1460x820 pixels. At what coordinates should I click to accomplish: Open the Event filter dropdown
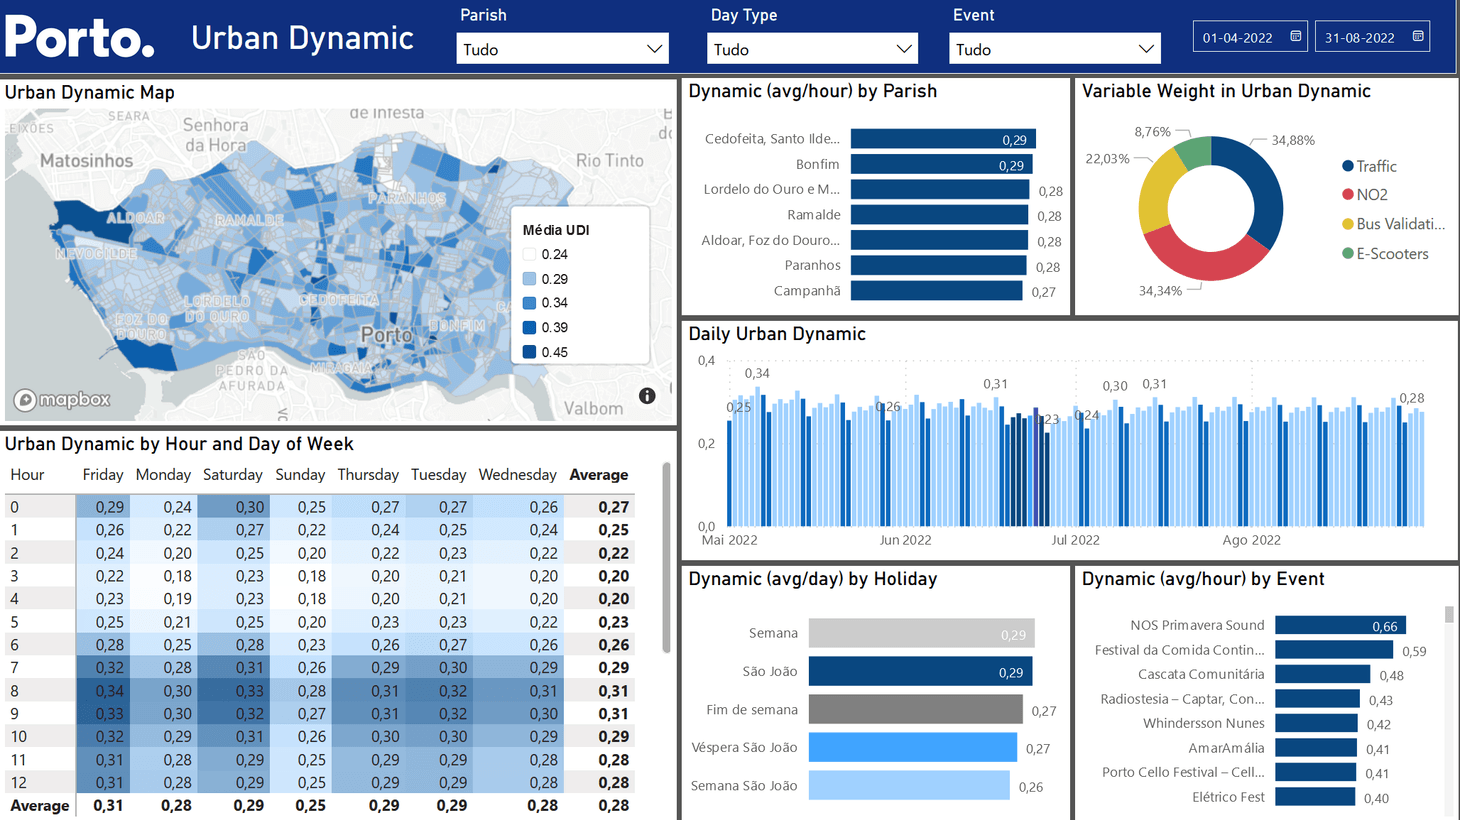click(1146, 49)
